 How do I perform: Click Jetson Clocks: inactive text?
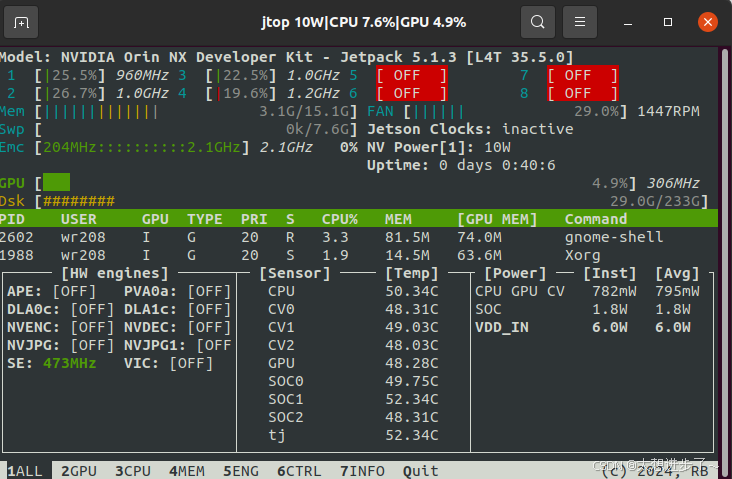point(470,129)
